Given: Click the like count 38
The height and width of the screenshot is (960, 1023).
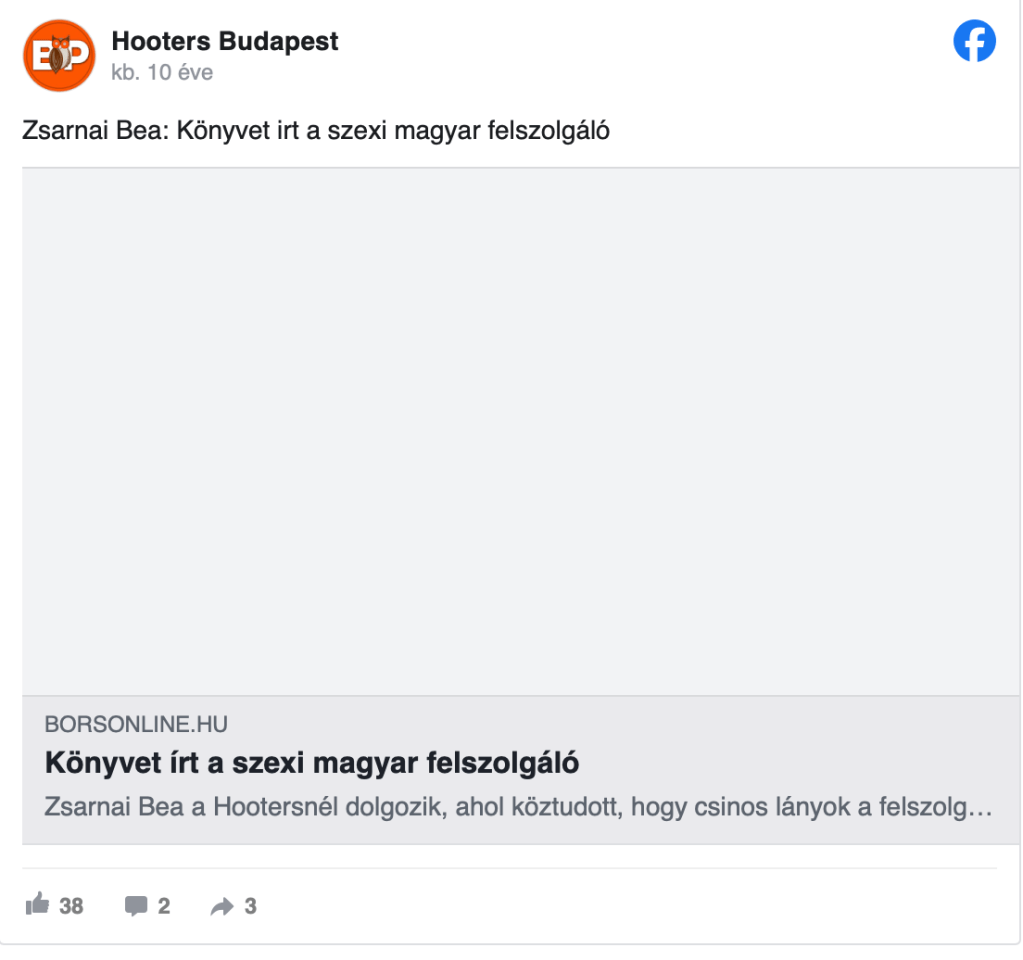Looking at the screenshot, I should click(x=71, y=906).
